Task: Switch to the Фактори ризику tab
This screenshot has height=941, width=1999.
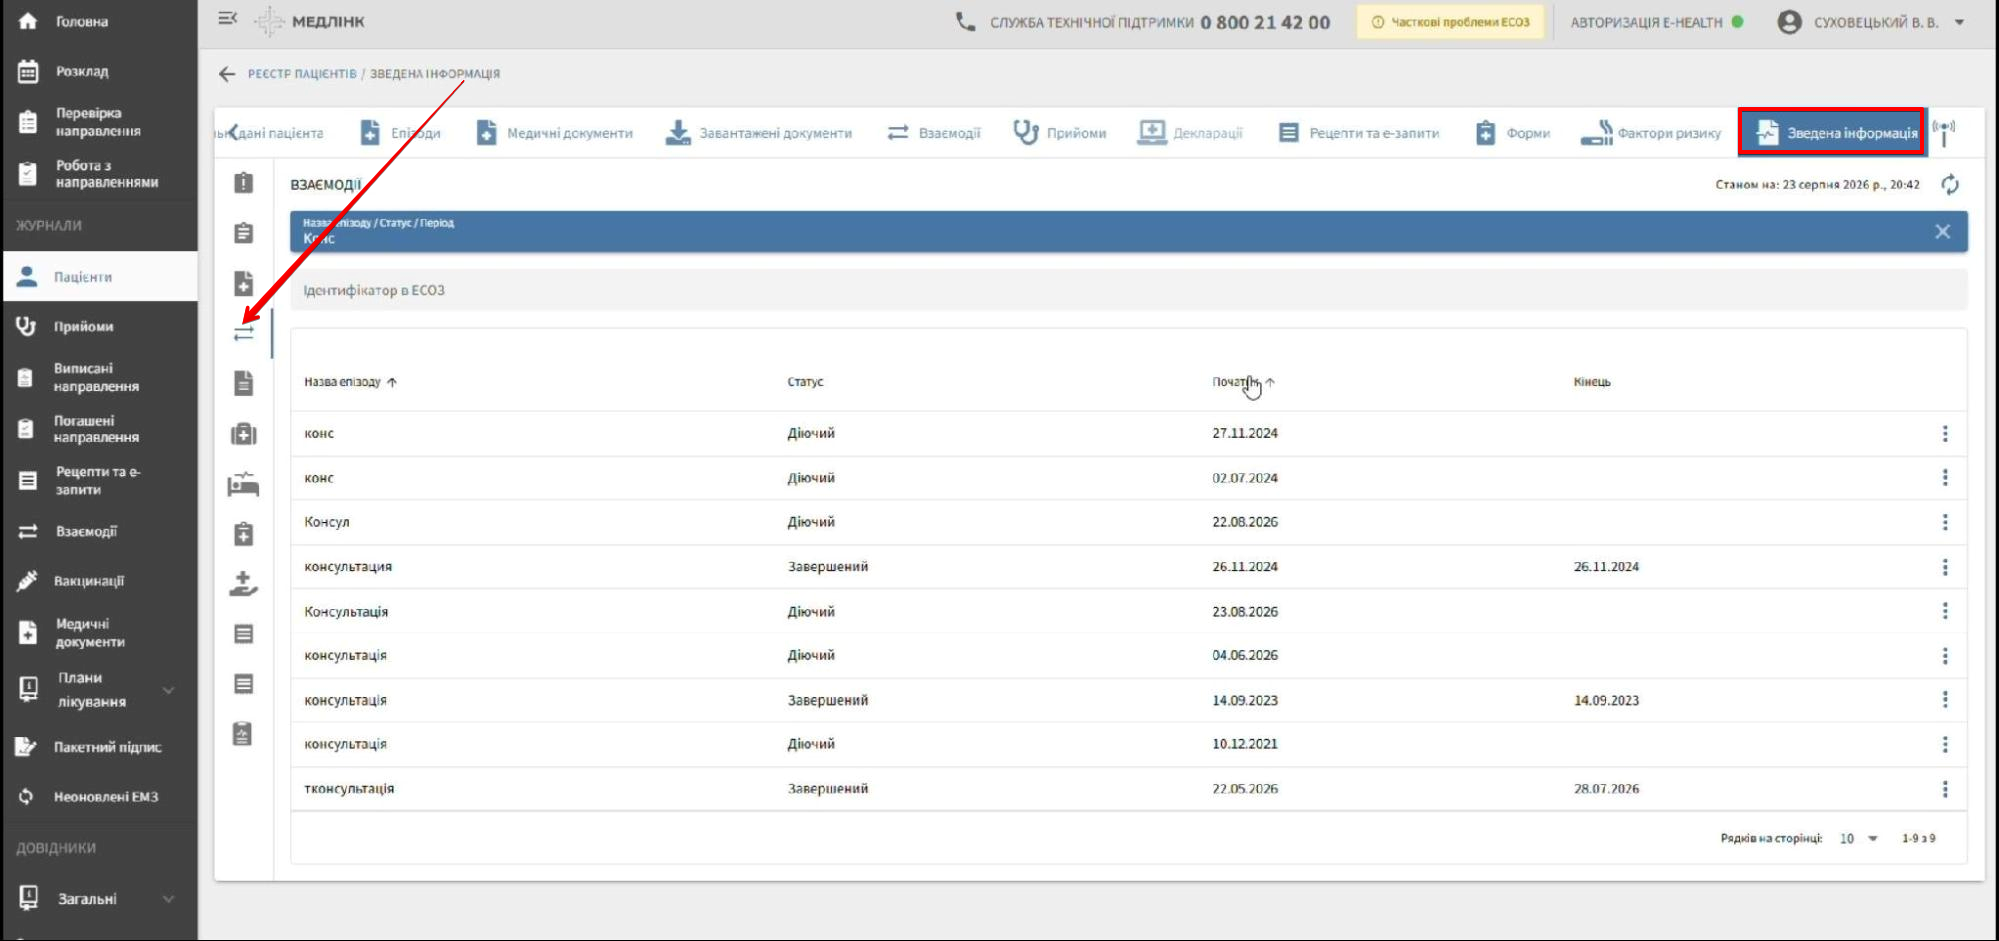Action: (1650, 132)
